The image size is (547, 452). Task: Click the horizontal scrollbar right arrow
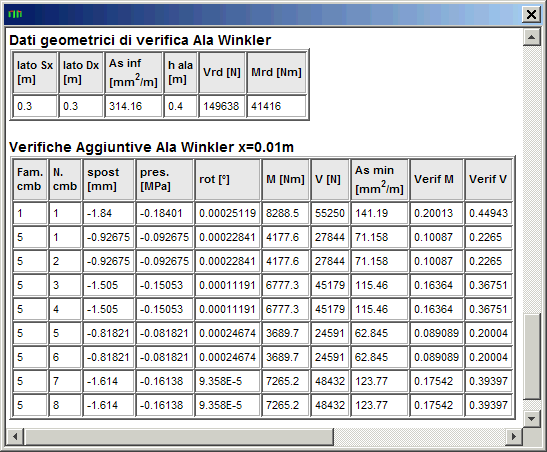point(514,436)
